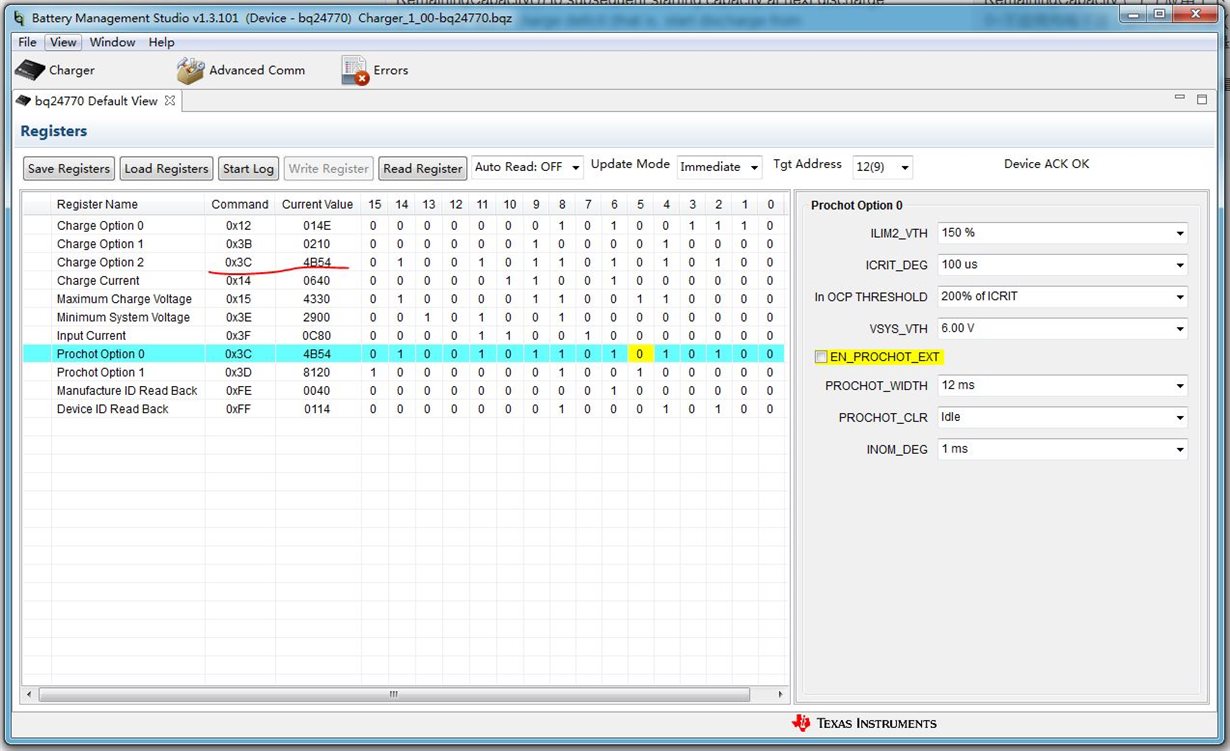Open the View menu
The width and height of the screenshot is (1230, 751).
[x=63, y=42]
